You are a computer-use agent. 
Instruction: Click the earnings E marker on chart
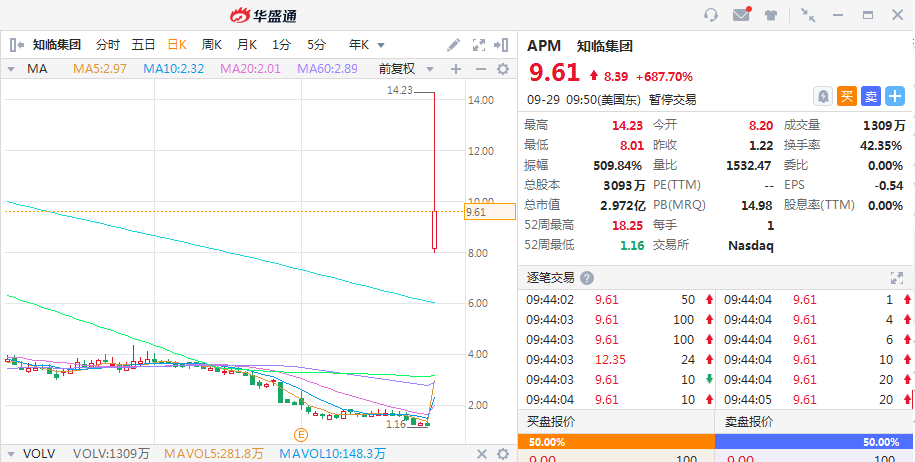[x=301, y=435]
